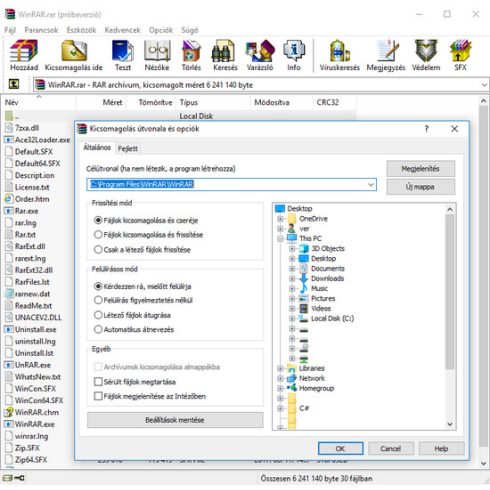Image resolution: width=490 pixels, height=490 pixels.
Task: Check Sérült fájlok megtartása checkbox
Action: pyautogui.click(x=98, y=382)
